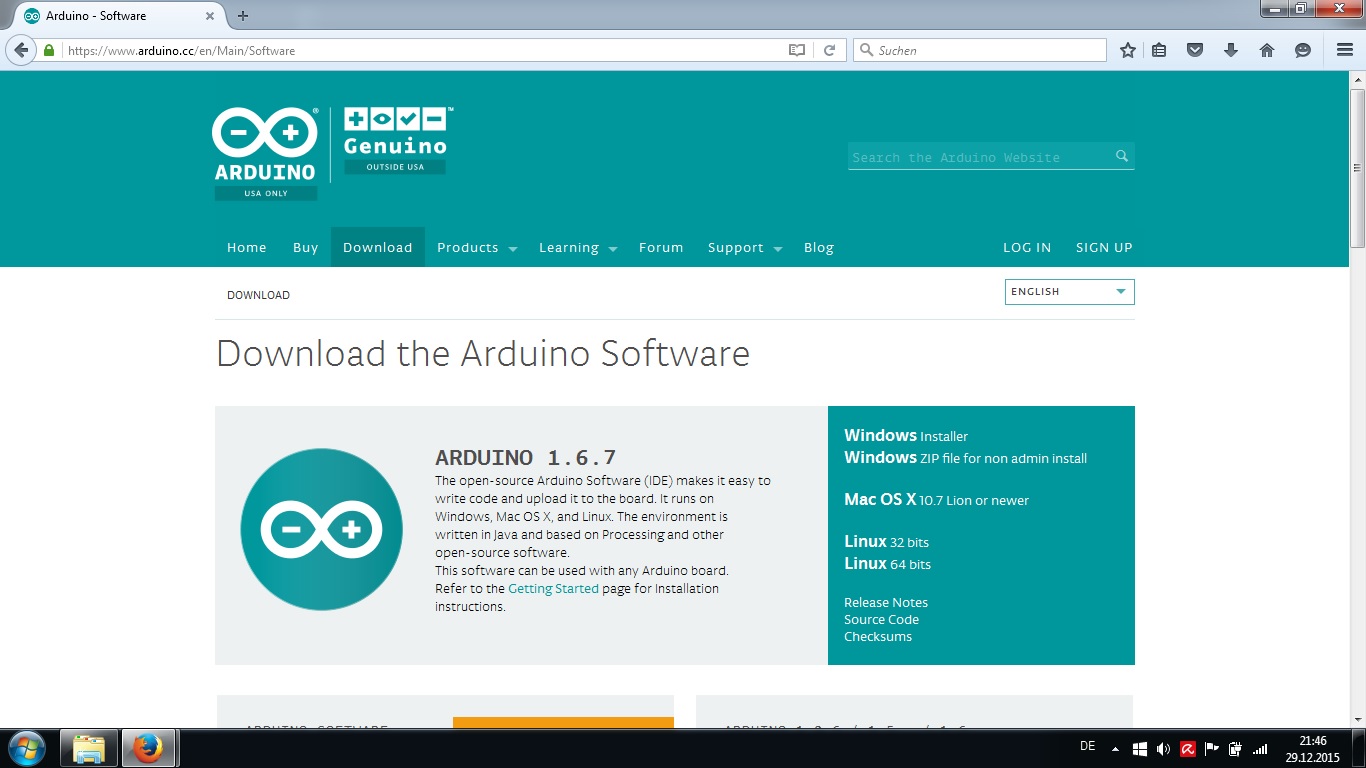Screen dimensions: 1366x768
Task: Open Avira antivirus tray icon
Action: click(x=1188, y=748)
